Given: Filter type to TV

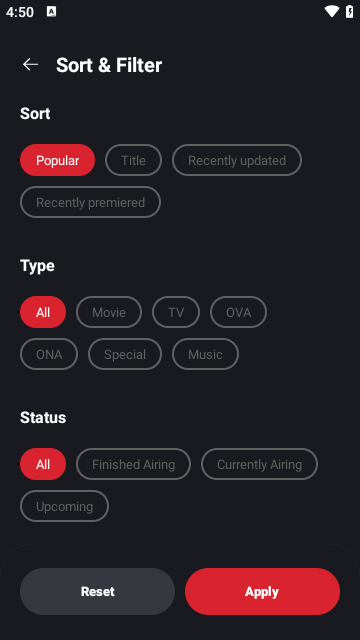Looking at the screenshot, I should pyautogui.click(x=176, y=312).
